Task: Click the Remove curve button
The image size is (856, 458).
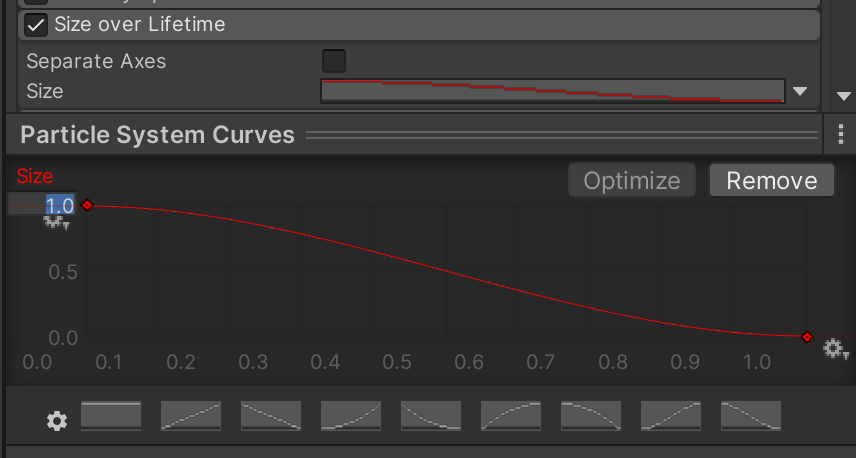Action: 771,180
